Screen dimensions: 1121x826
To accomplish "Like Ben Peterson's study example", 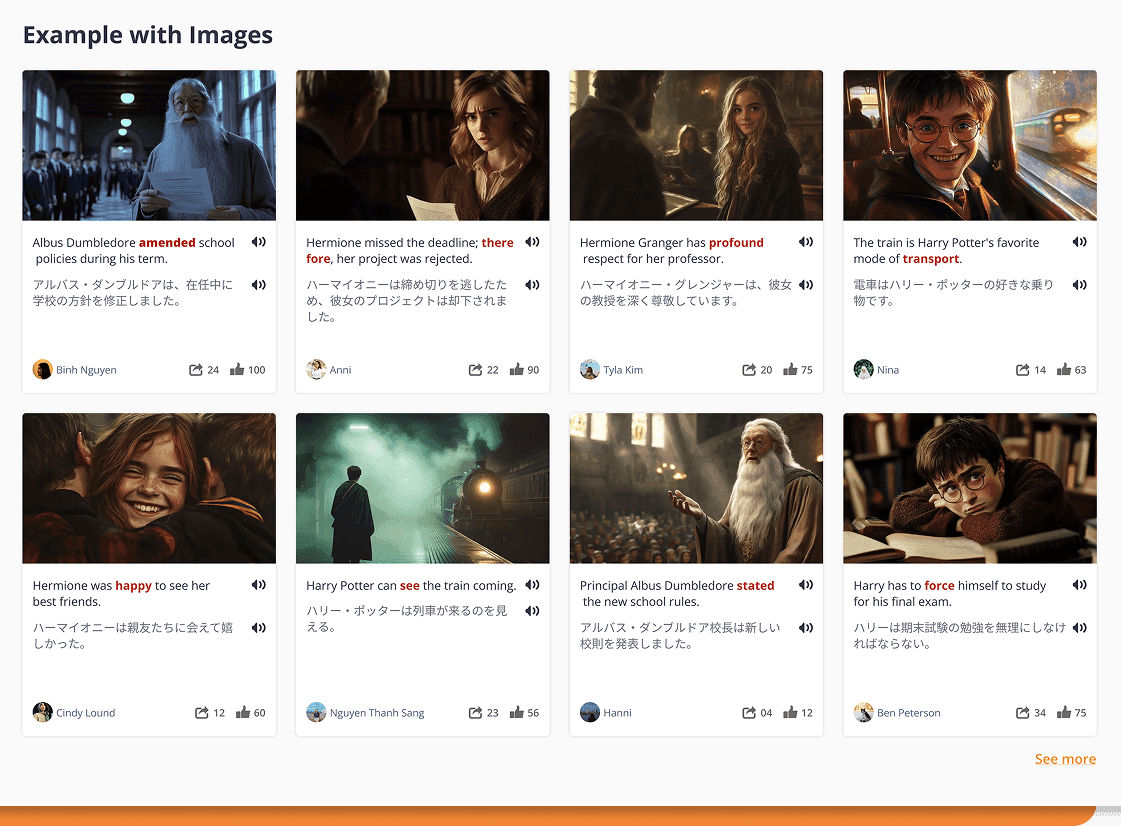I will 1064,713.
